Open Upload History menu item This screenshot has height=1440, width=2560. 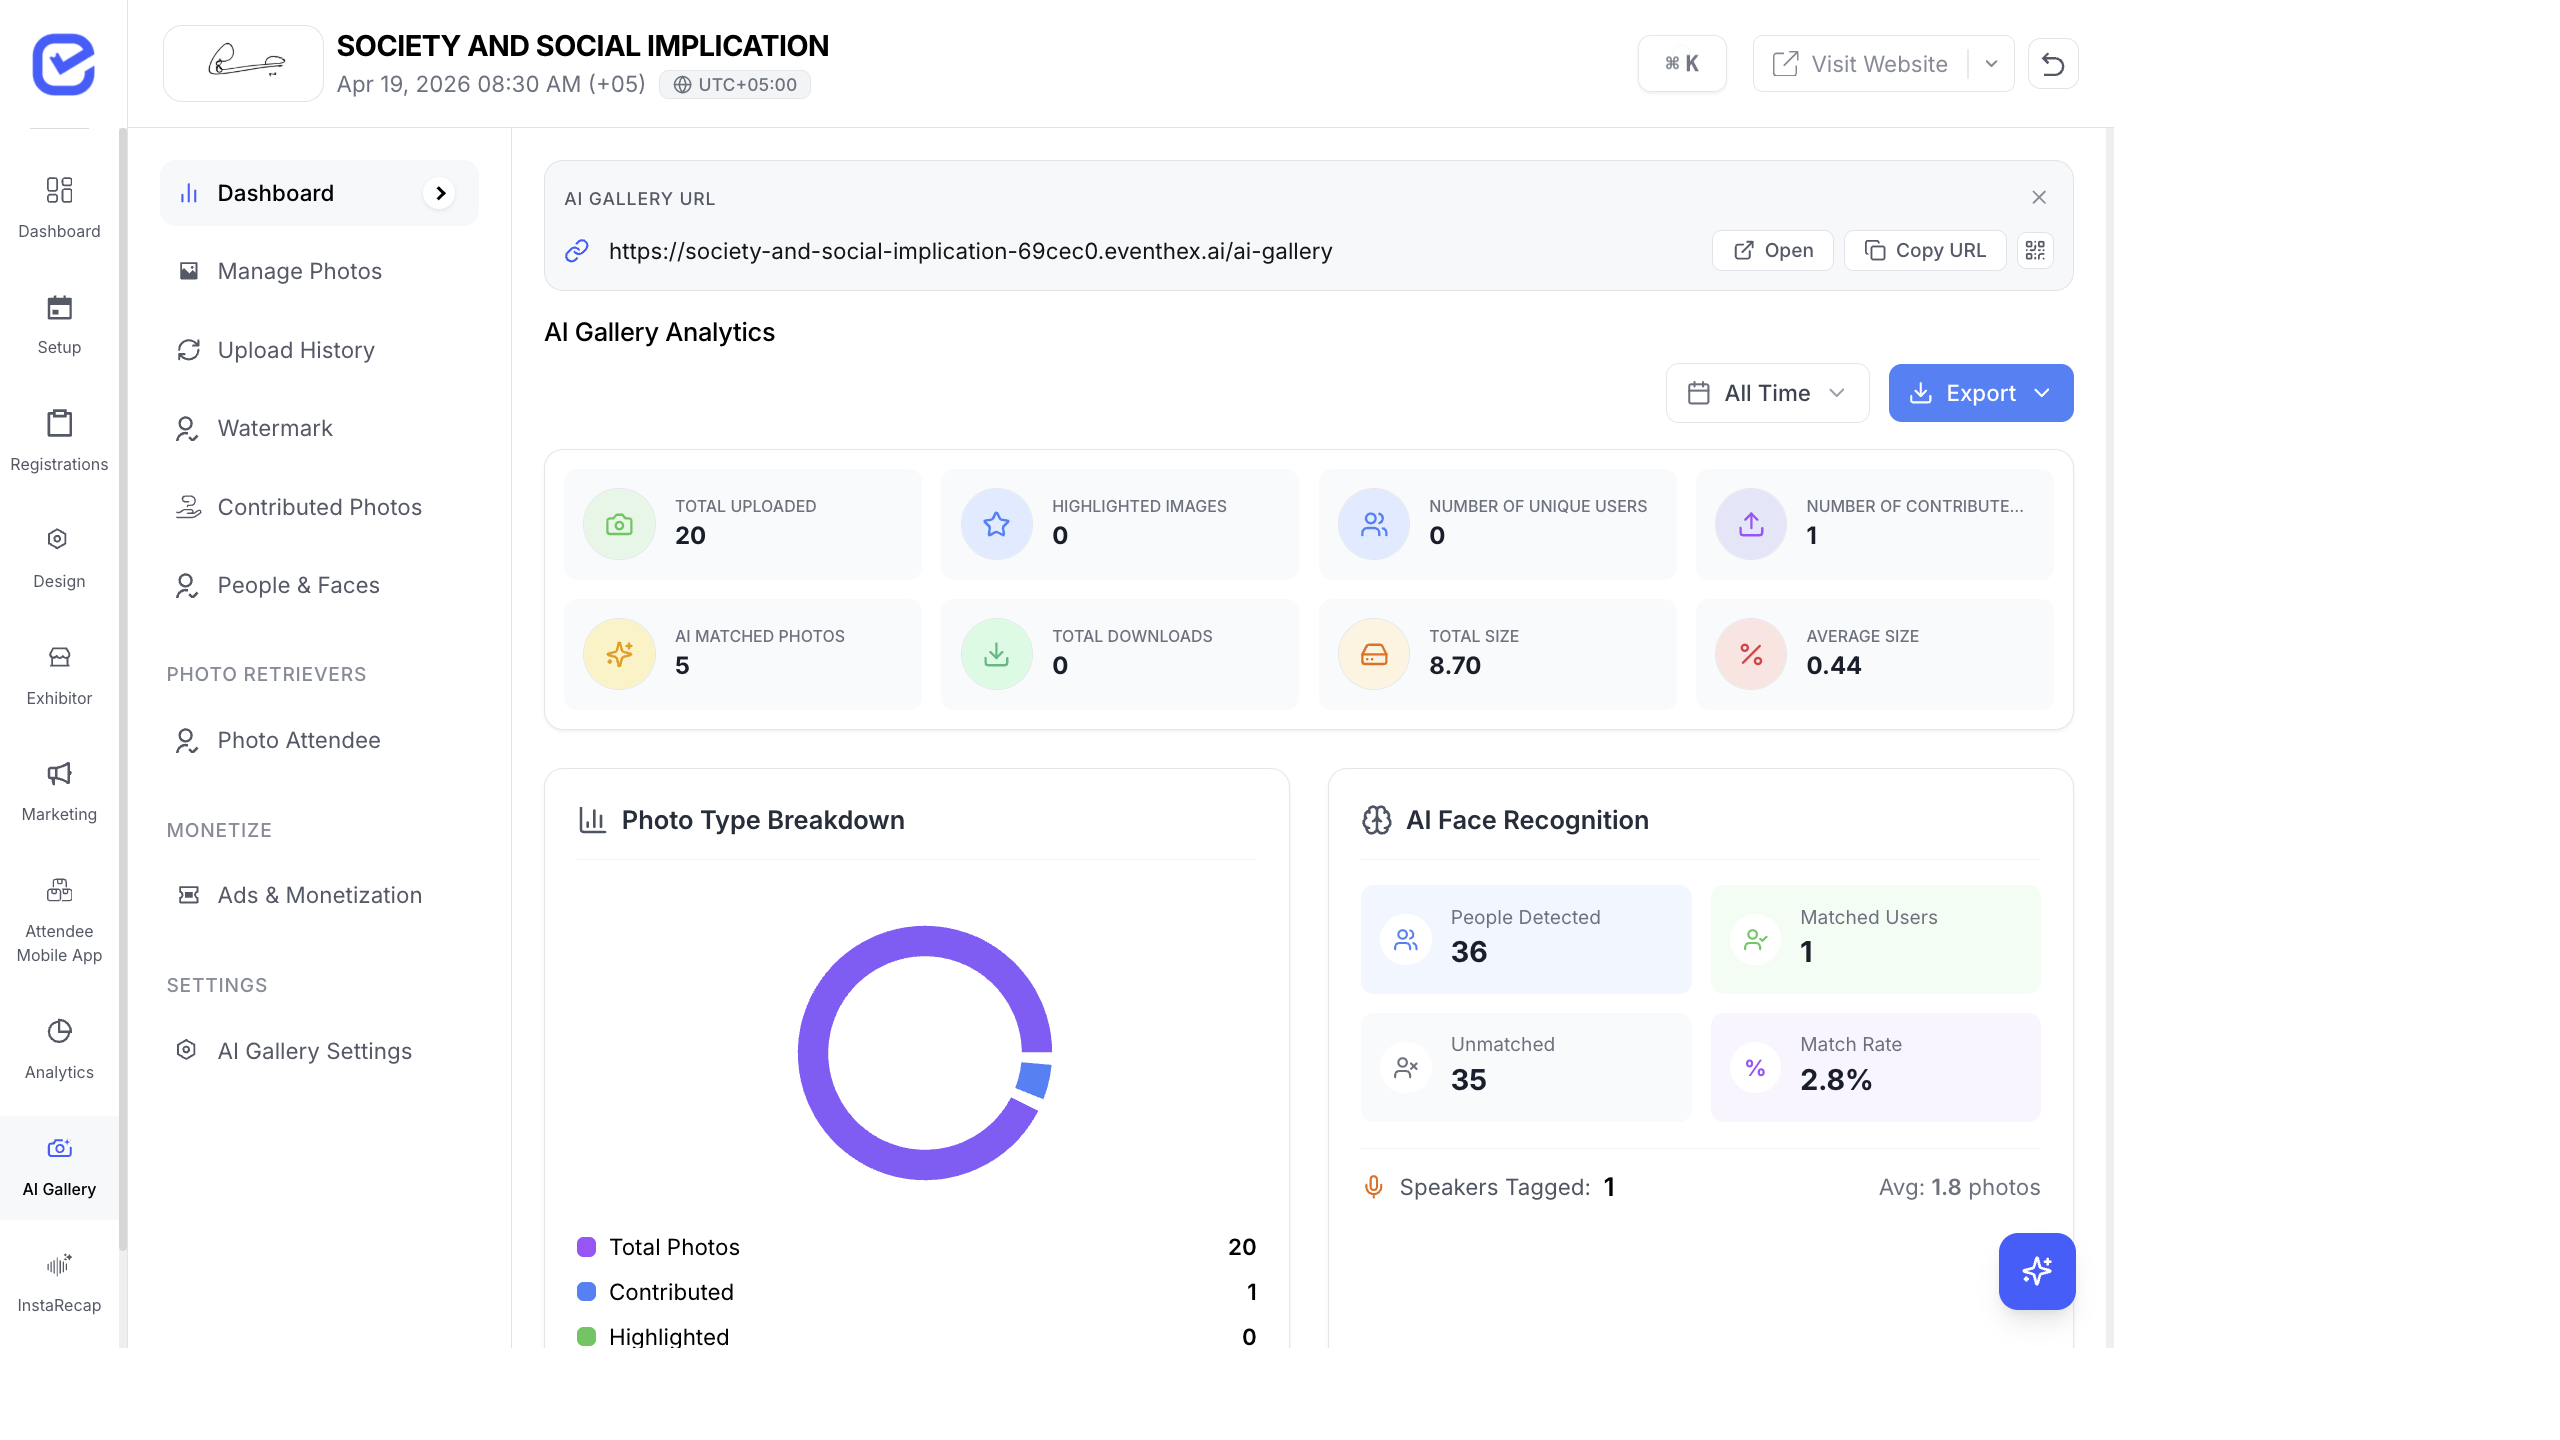click(x=319, y=350)
